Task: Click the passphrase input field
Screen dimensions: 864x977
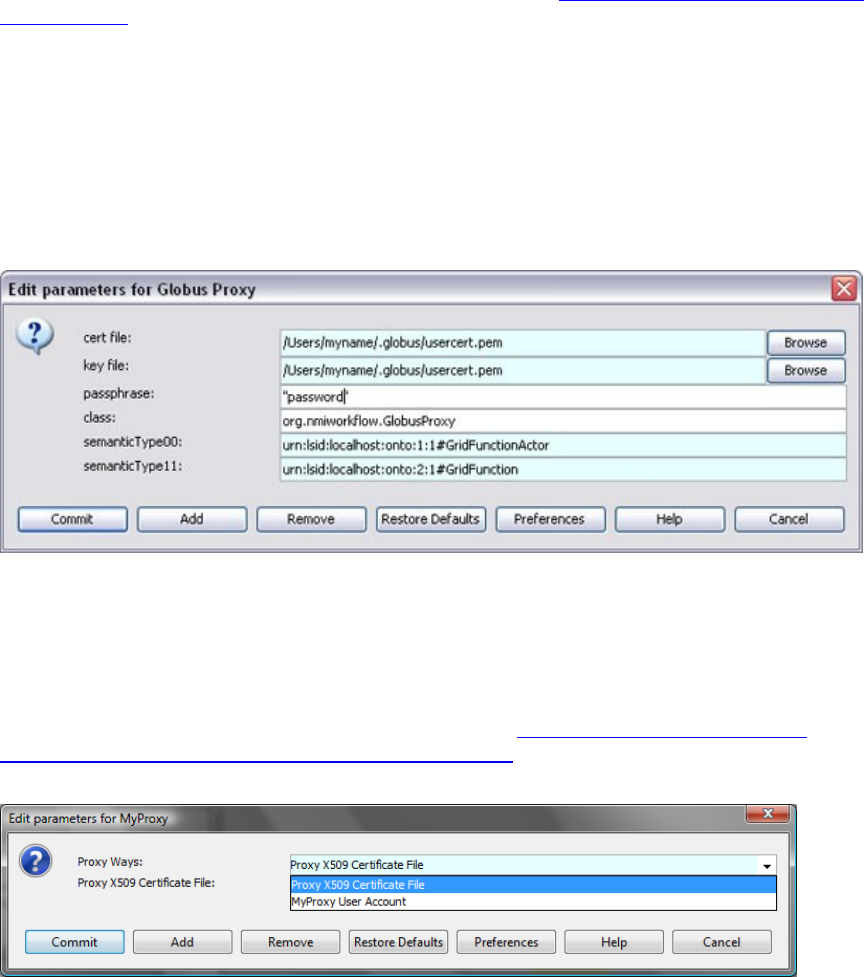Action: (x=563, y=397)
